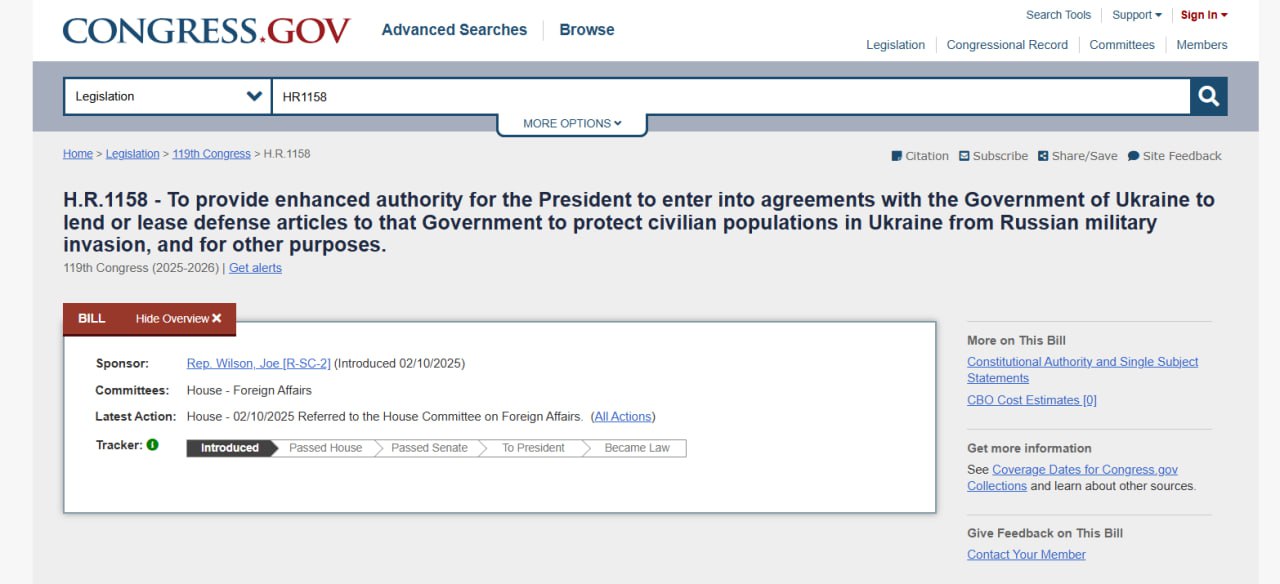Image resolution: width=1280 pixels, height=584 pixels.
Task: Open the CBO Cost Estimates link
Action: 1032,400
